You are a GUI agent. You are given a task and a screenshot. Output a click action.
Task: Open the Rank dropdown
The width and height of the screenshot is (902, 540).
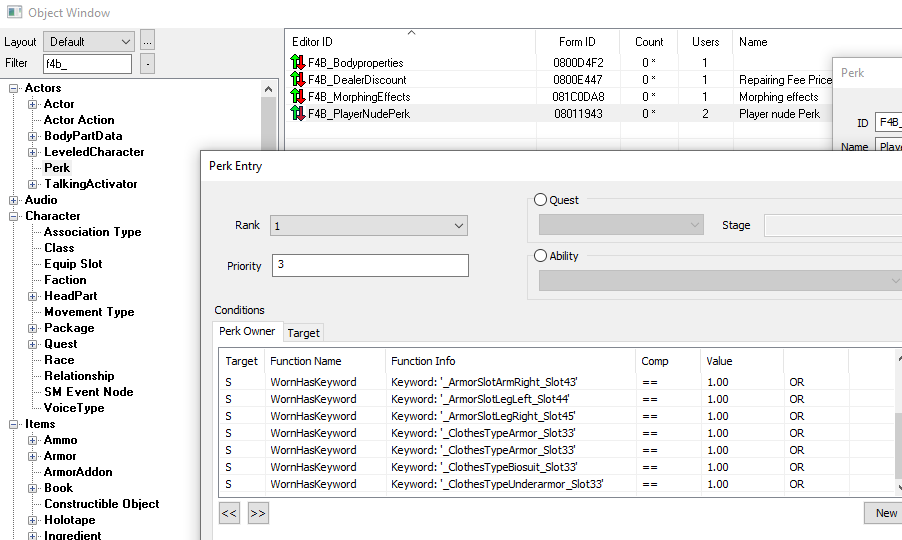pyautogui.click(x=369, y=225)
